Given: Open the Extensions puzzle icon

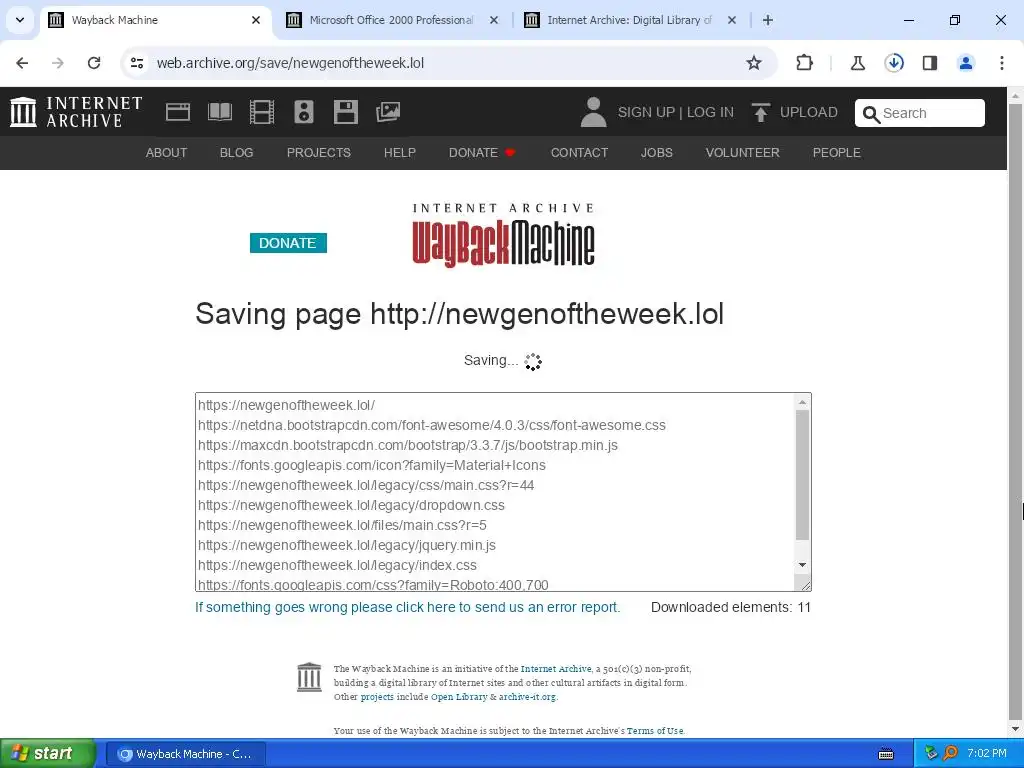Looking at the screenshot, I should (805, 63).
